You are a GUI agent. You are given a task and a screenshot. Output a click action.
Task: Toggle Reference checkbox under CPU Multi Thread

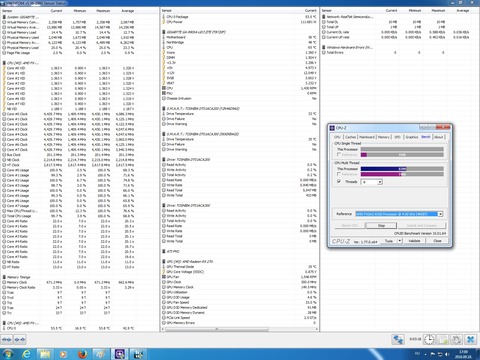[x=339, y=174]
